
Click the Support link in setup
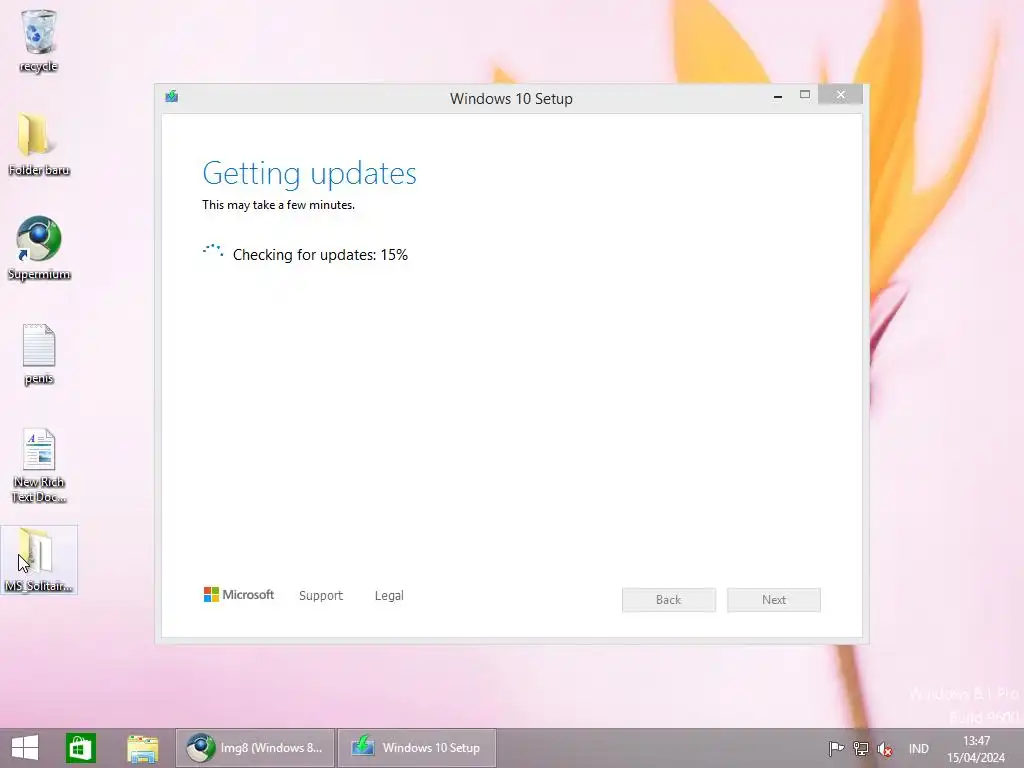tap(321, 596)
